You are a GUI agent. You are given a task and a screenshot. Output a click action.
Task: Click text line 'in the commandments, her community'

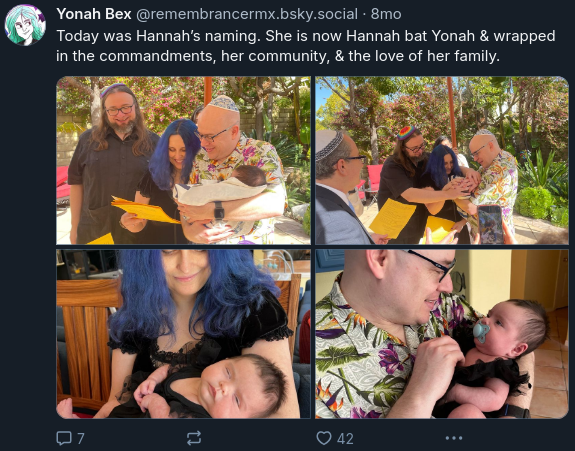[x=278, y=56]
